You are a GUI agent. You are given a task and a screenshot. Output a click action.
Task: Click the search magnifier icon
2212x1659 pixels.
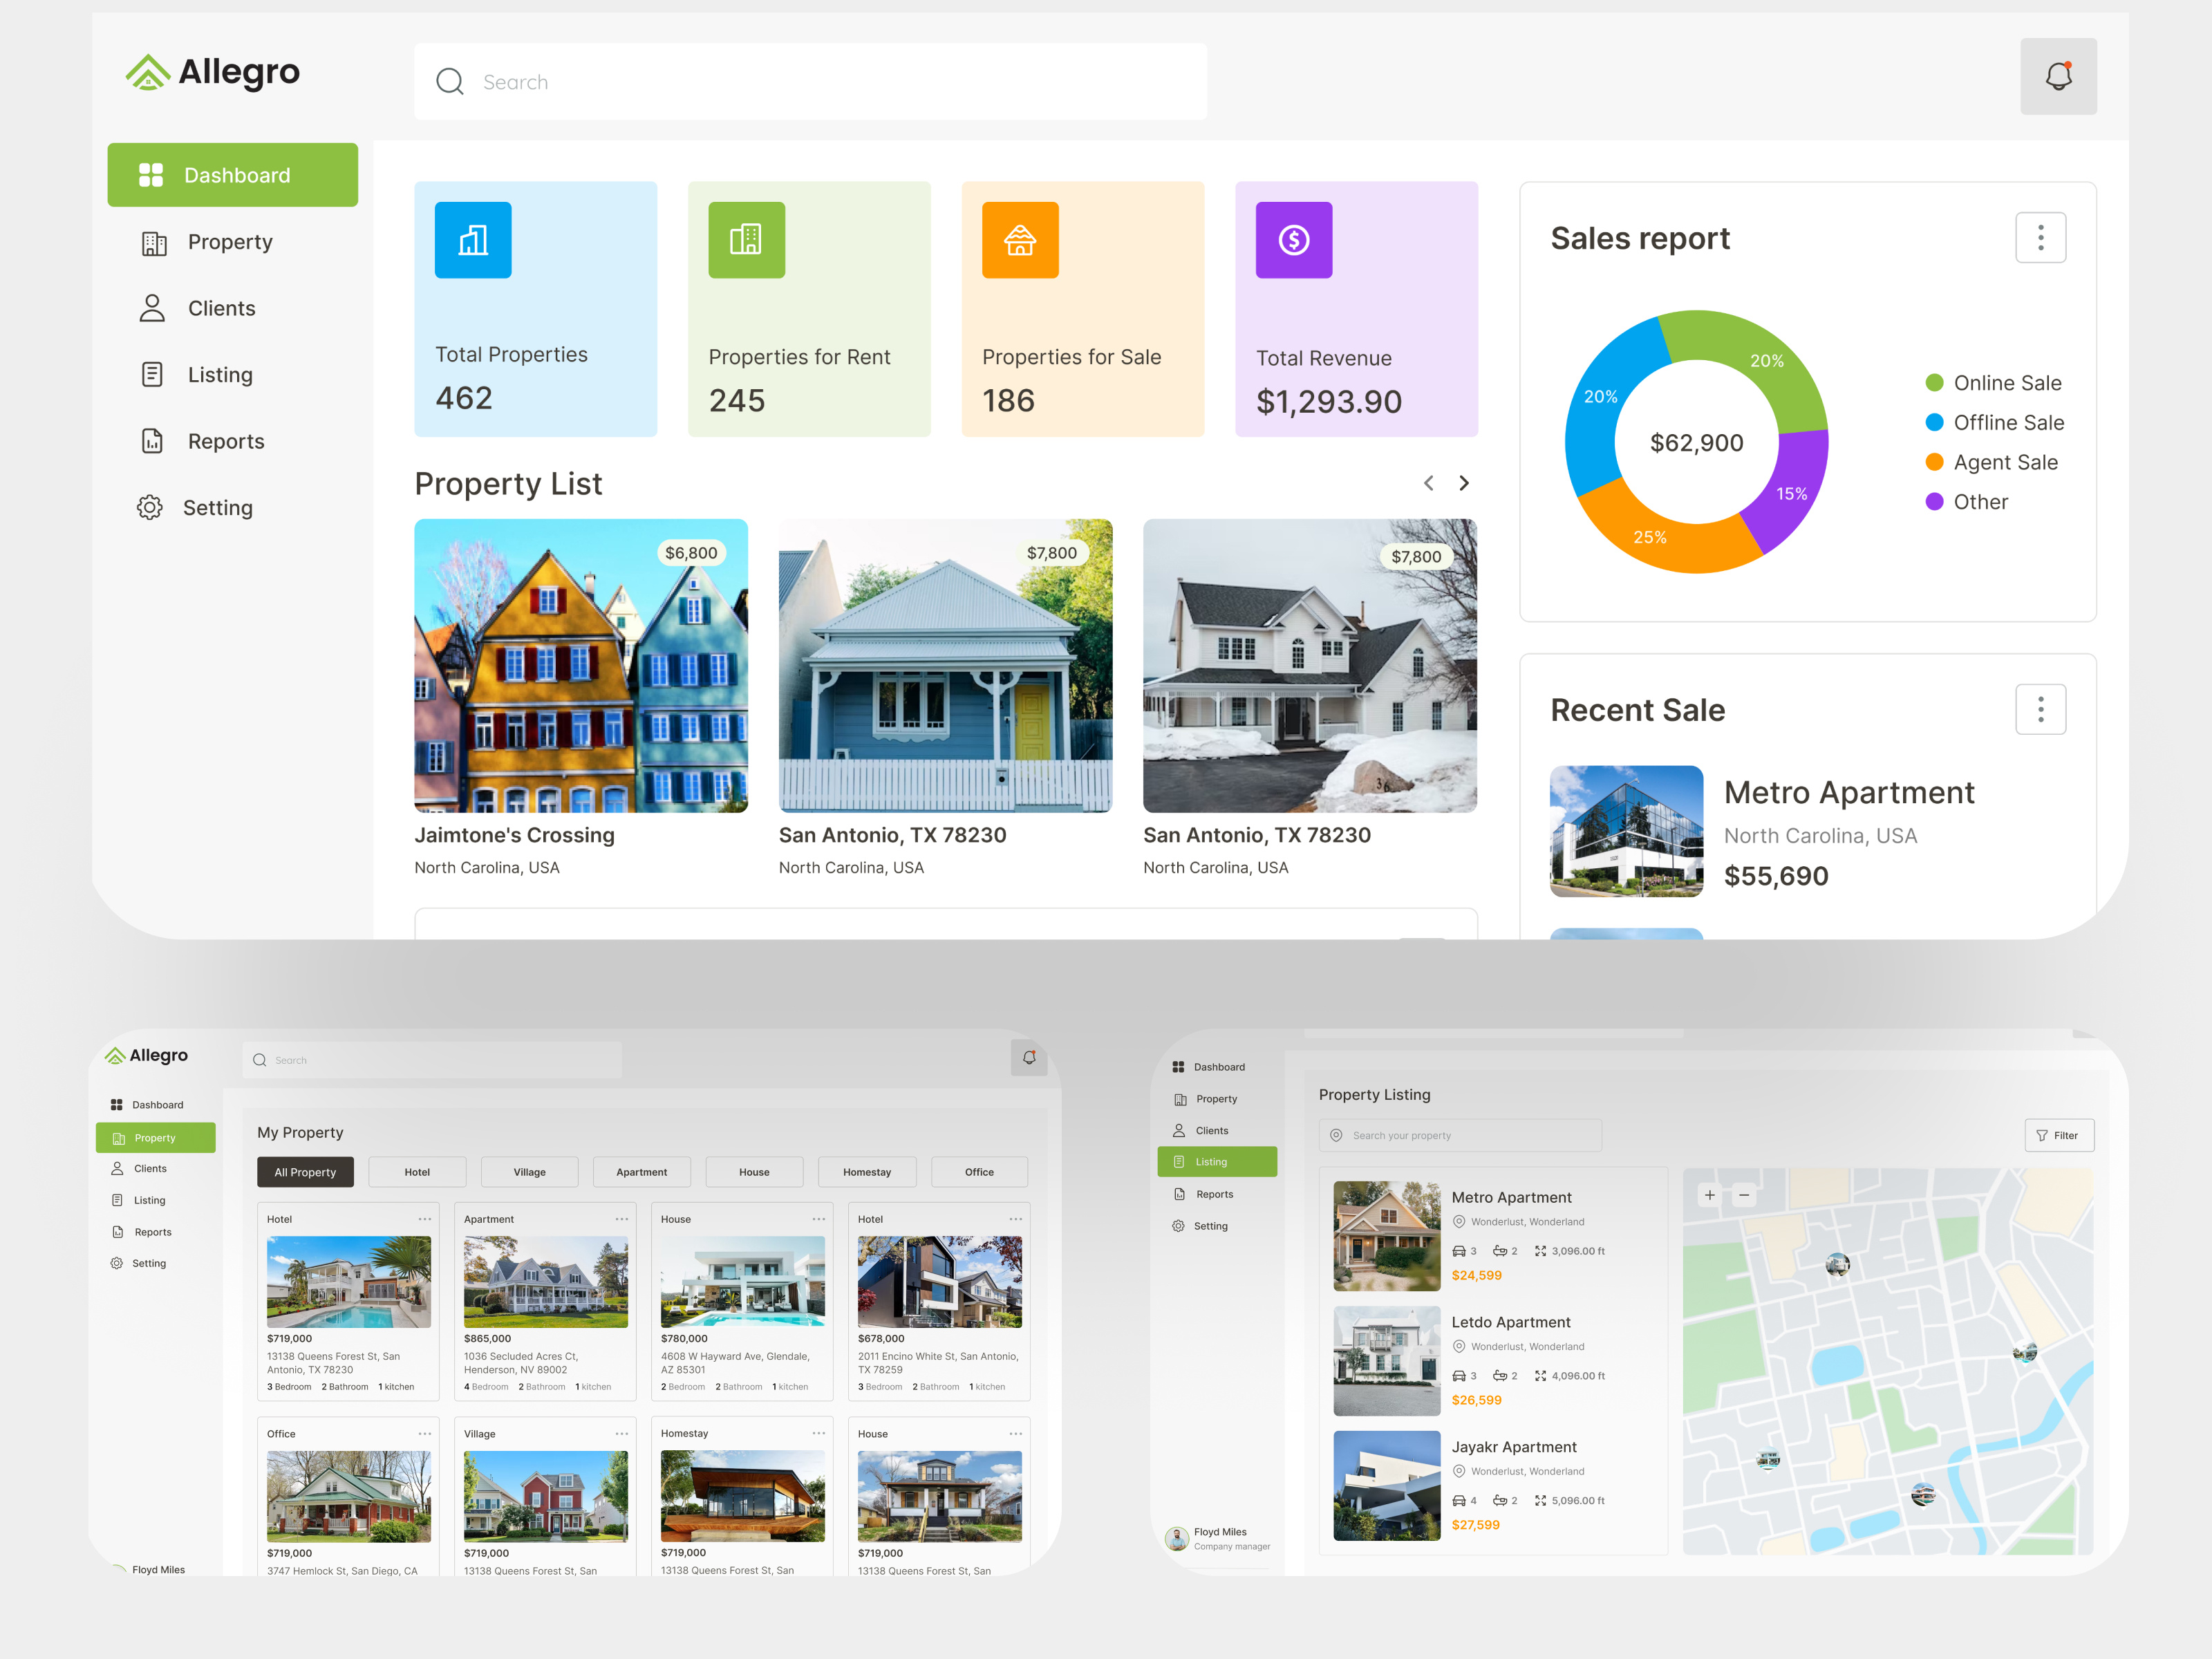[449, 81]
